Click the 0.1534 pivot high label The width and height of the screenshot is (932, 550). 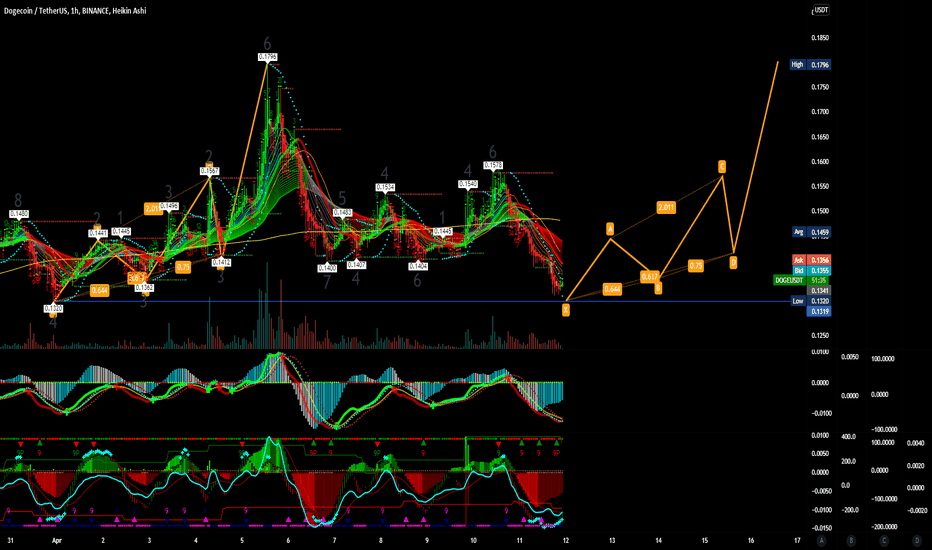[385, 187]
